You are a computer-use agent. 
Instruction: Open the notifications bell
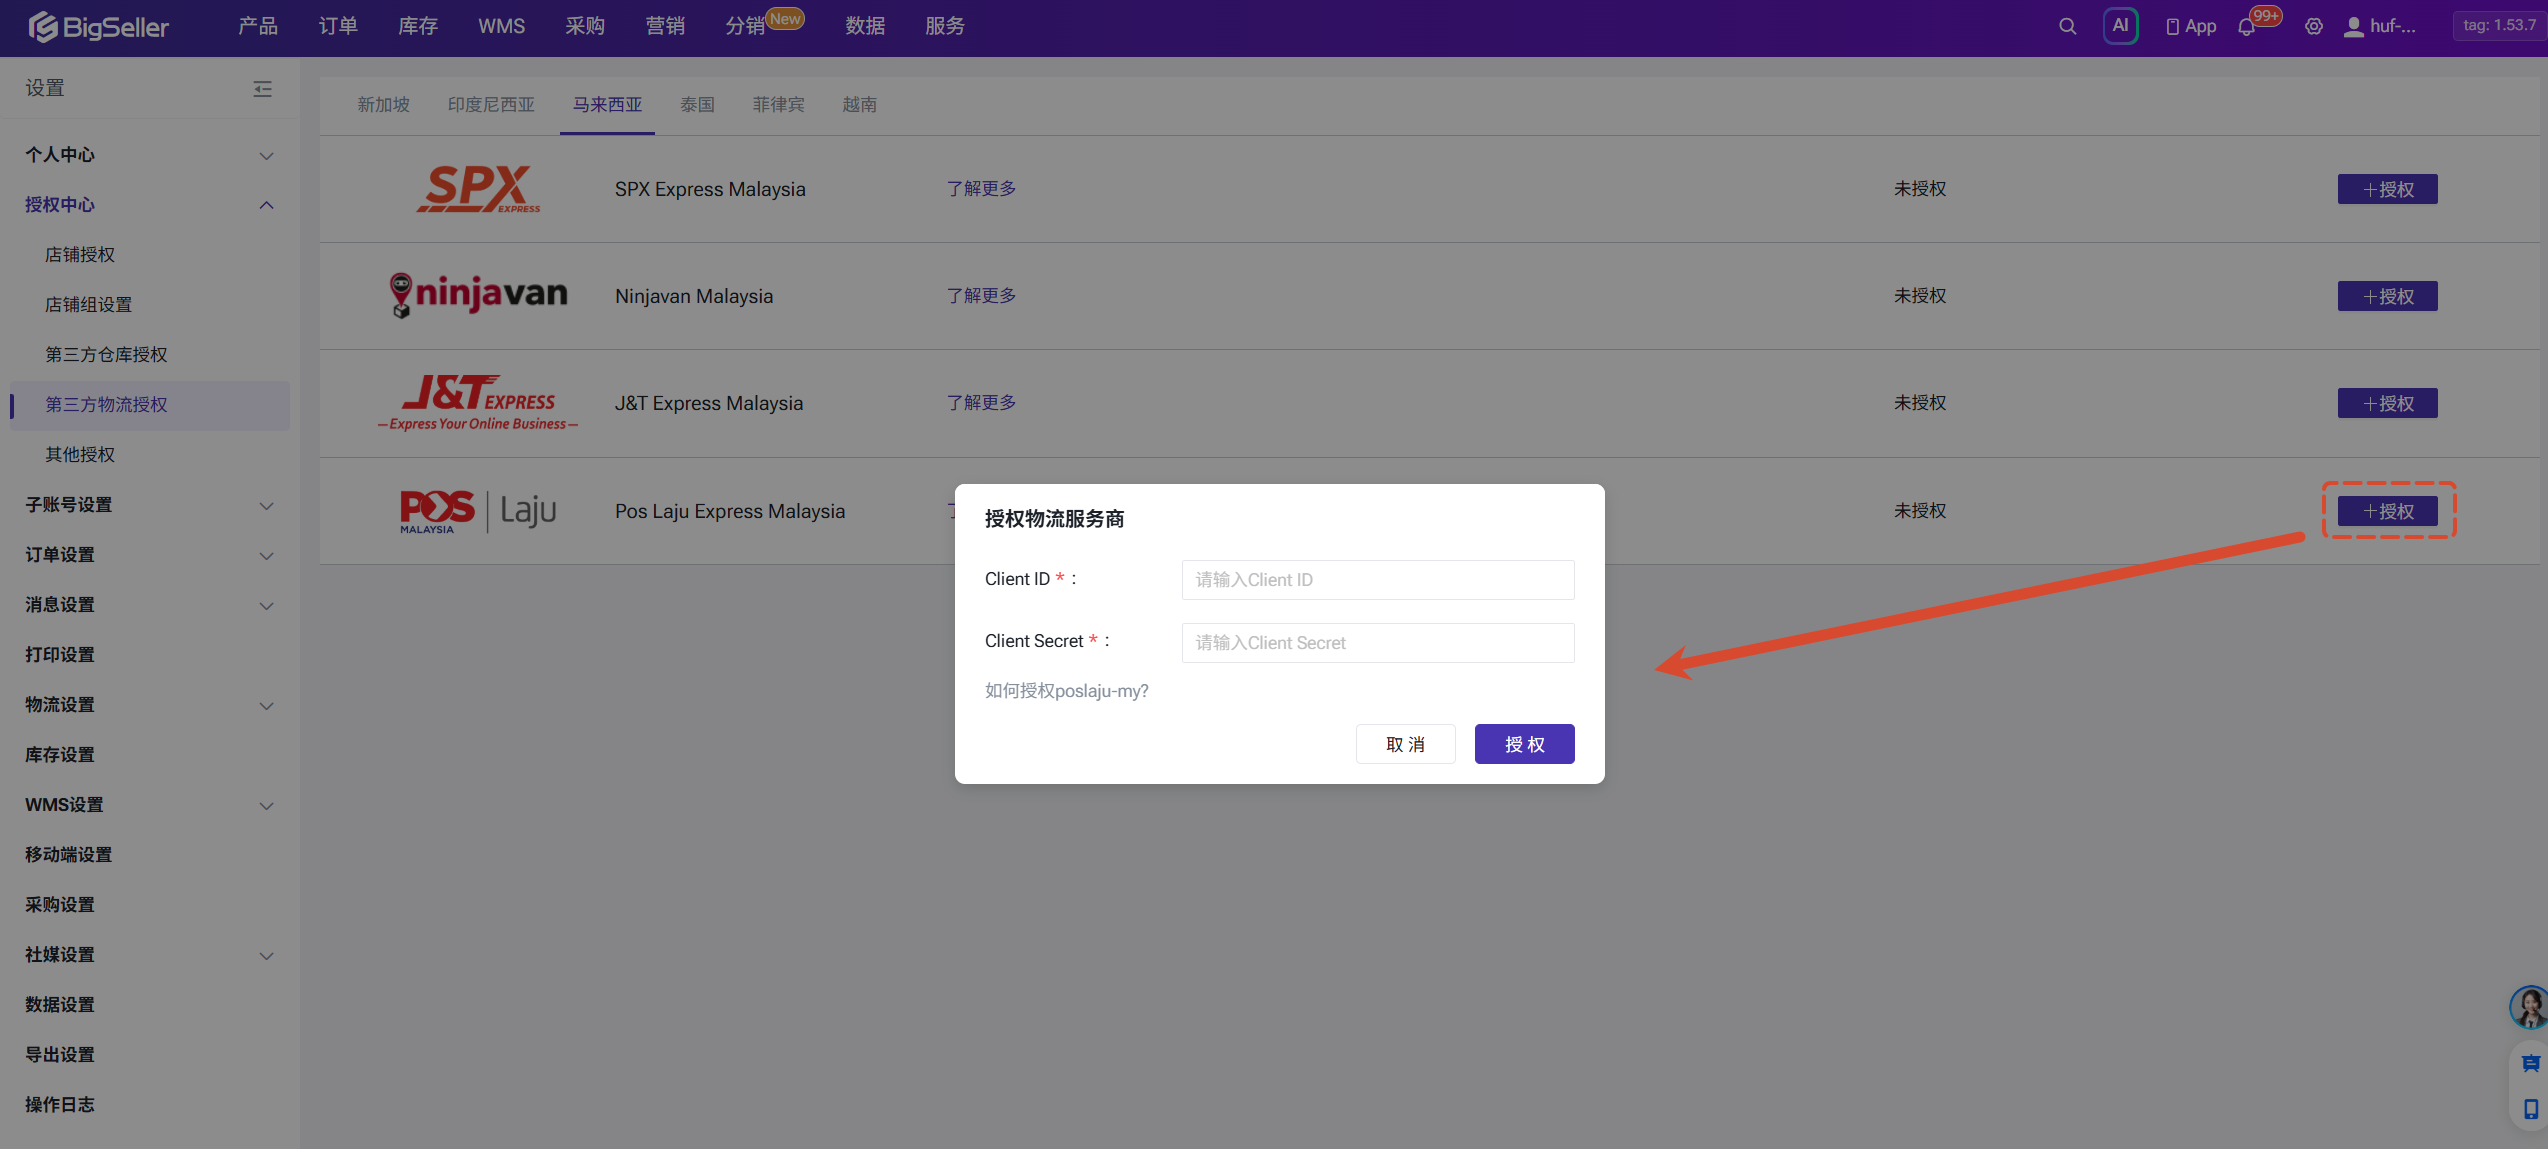(2247, 27)
